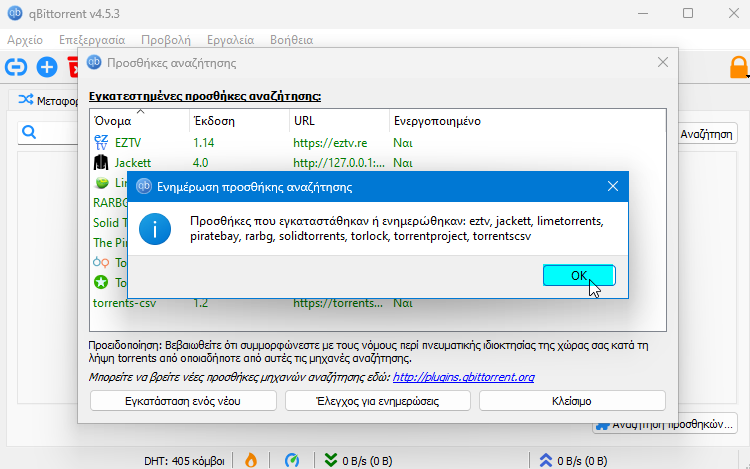Click the https://eztv.re URL cell

click(330, 142)
